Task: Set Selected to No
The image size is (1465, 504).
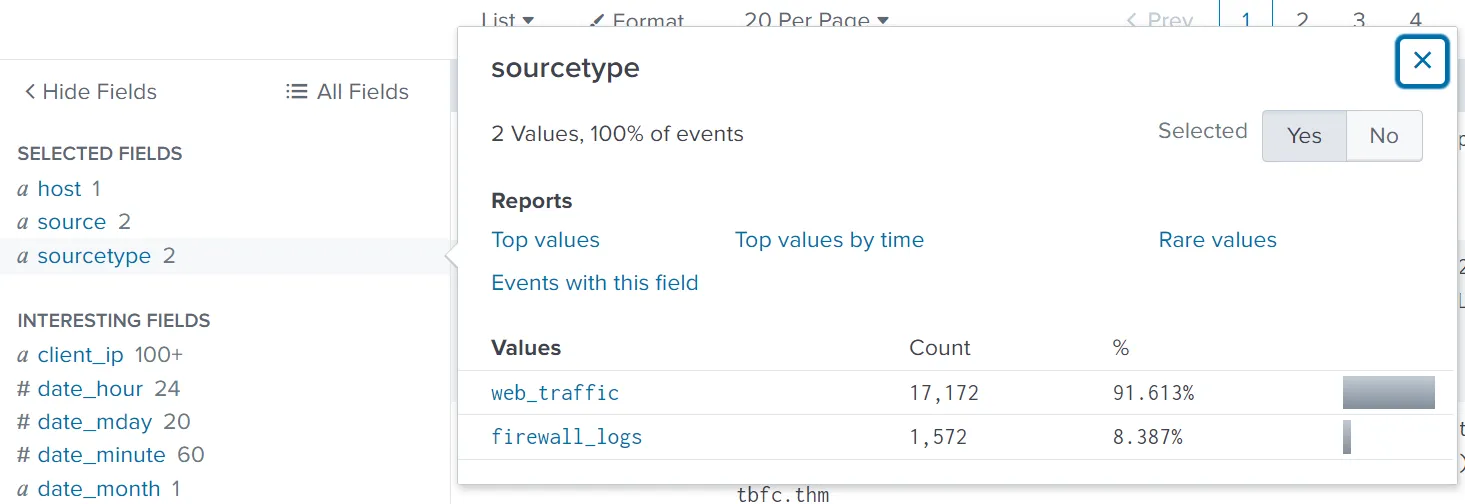Action: (x=1384, y=136)
